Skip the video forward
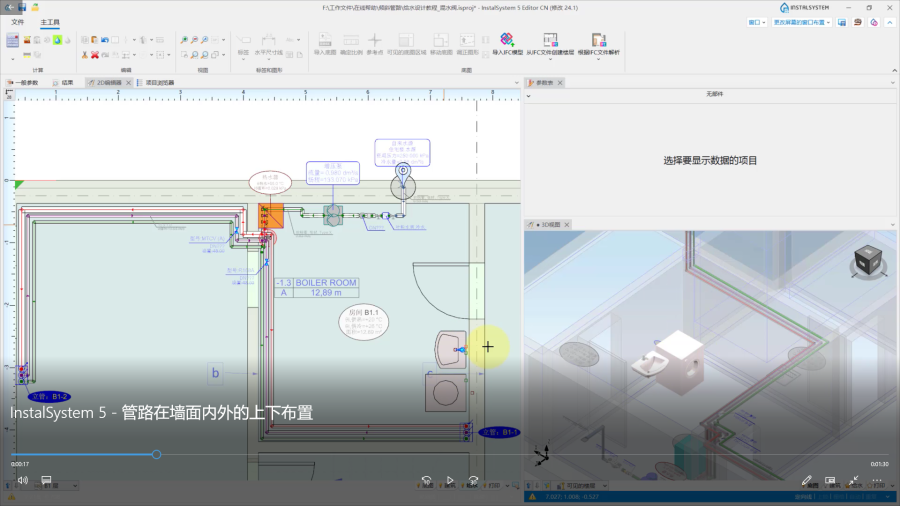This screenshot has height=506, width=900. (x=473, y=480)
